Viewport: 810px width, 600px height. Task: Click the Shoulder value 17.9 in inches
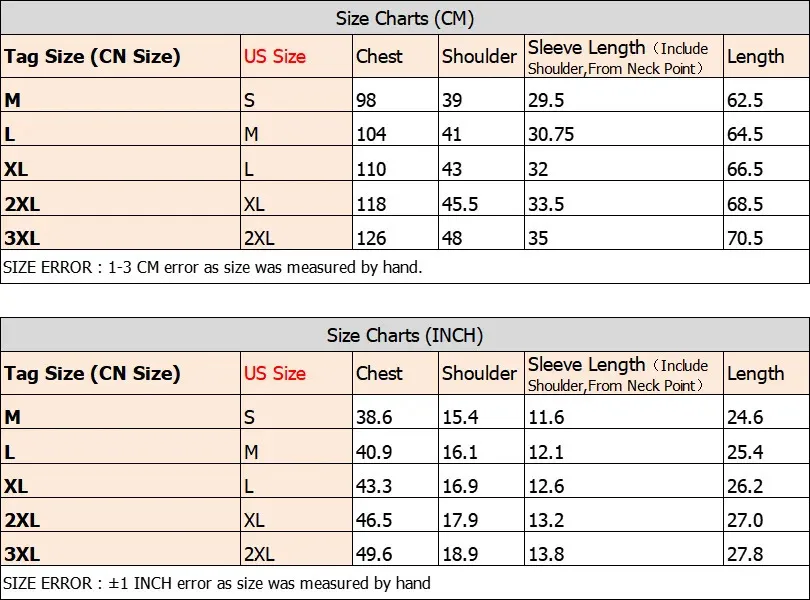click(460, 520)
